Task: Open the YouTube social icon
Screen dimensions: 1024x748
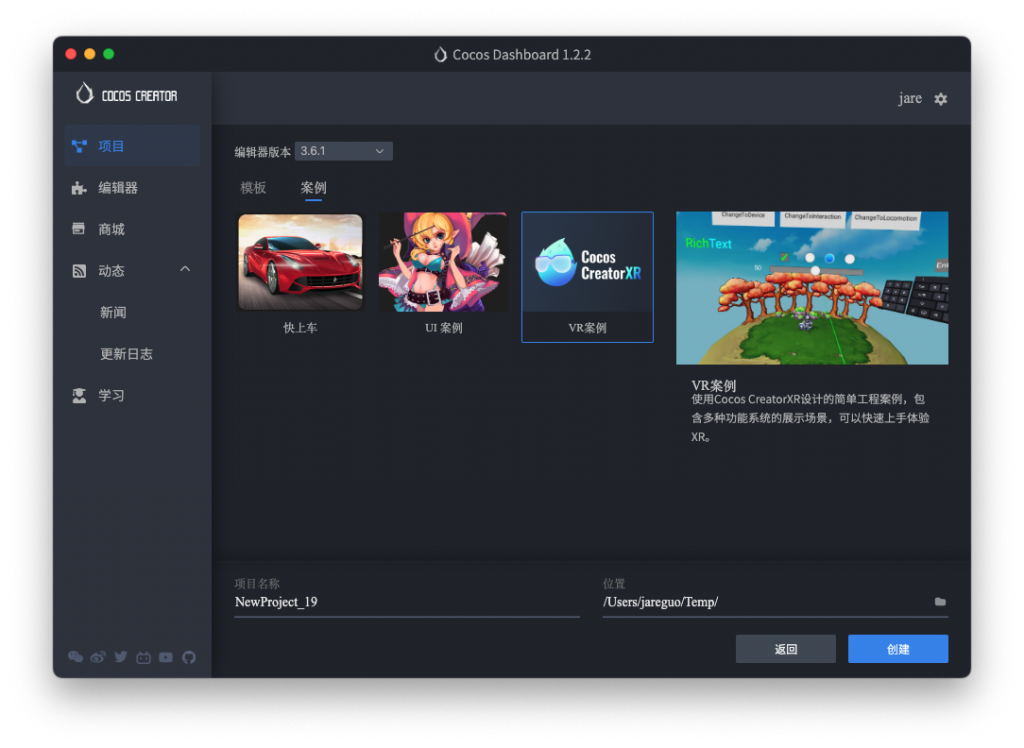Action: click(166, 657)
